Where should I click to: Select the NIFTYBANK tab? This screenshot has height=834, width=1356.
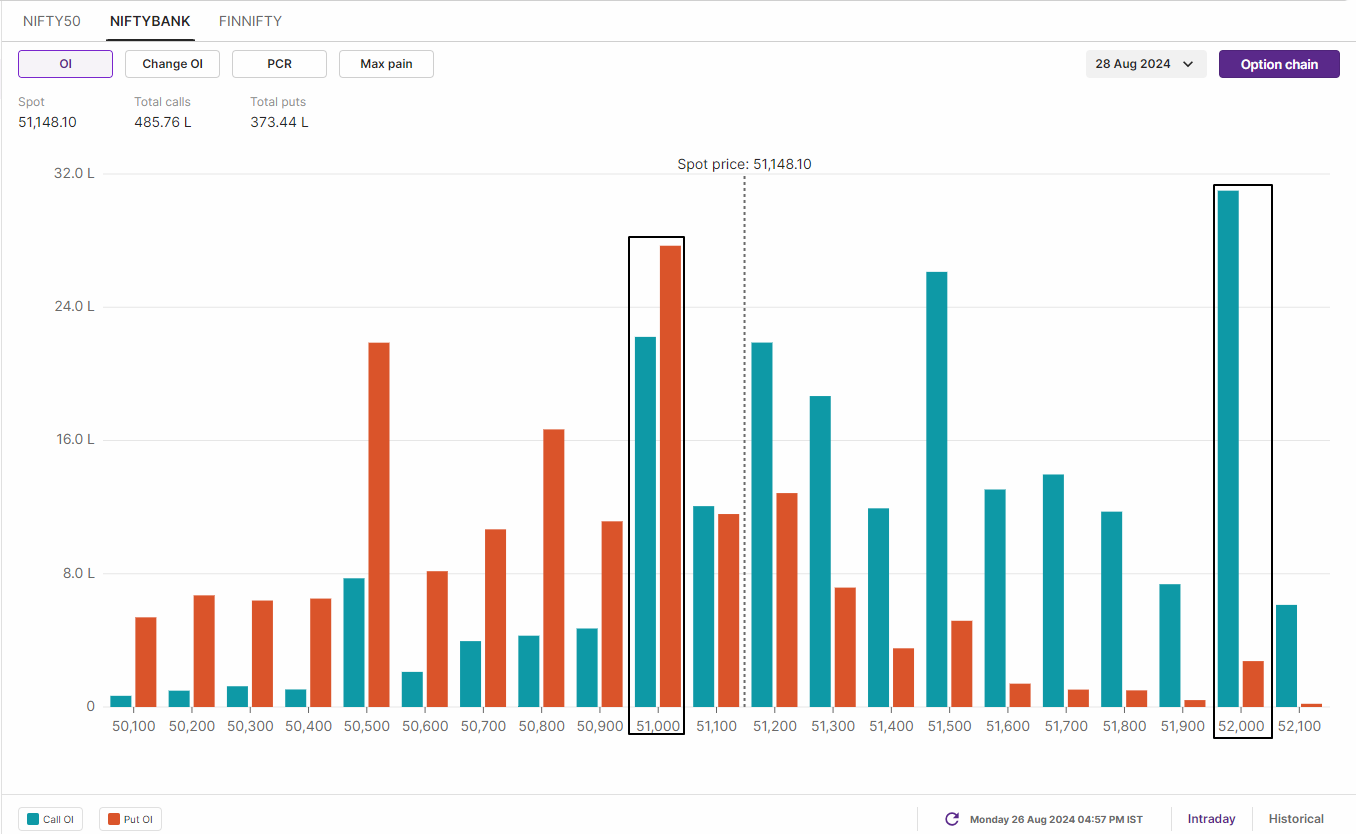(150, 21)
